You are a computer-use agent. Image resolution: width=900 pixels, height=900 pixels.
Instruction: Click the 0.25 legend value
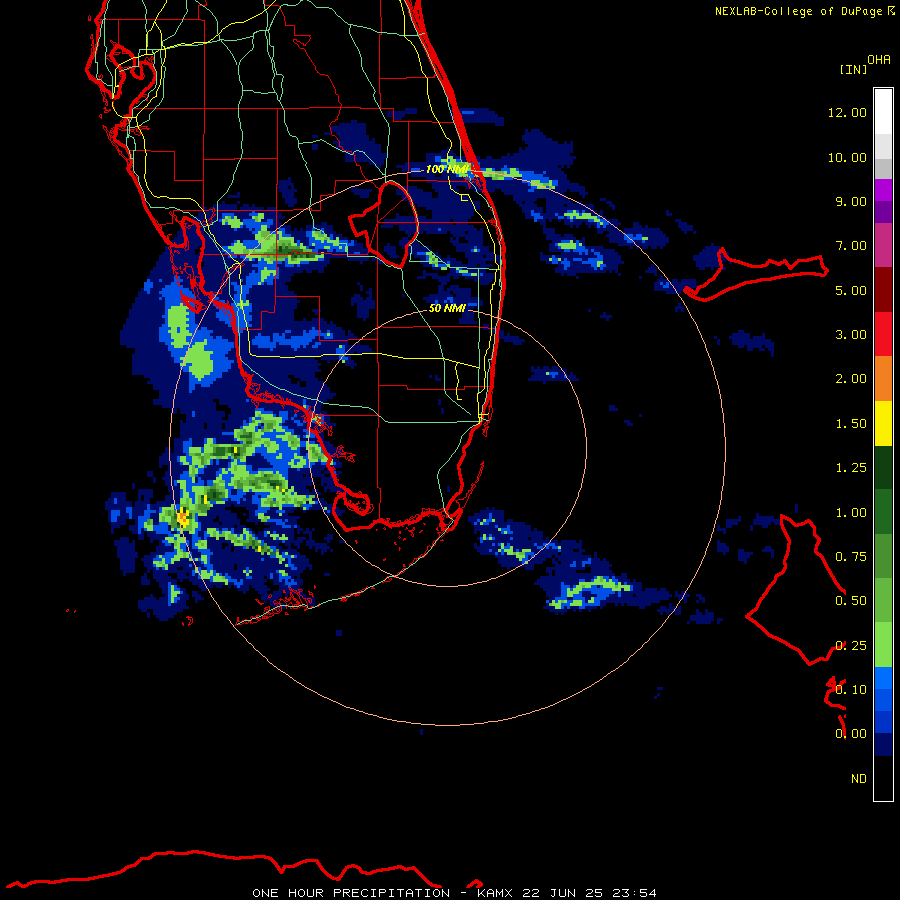click(x=851, y=646)
